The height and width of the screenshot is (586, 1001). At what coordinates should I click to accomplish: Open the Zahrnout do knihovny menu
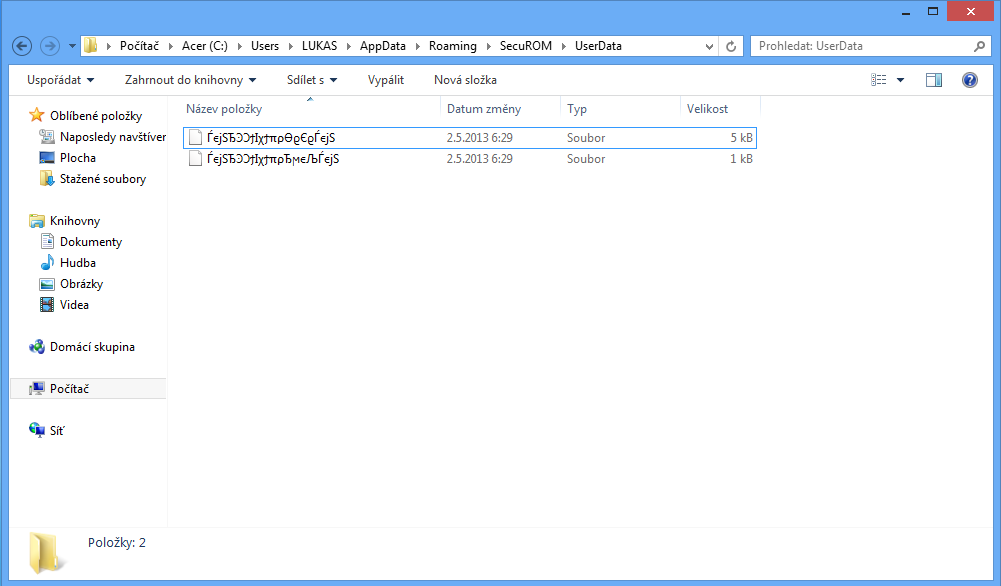[x=190, y=80]
